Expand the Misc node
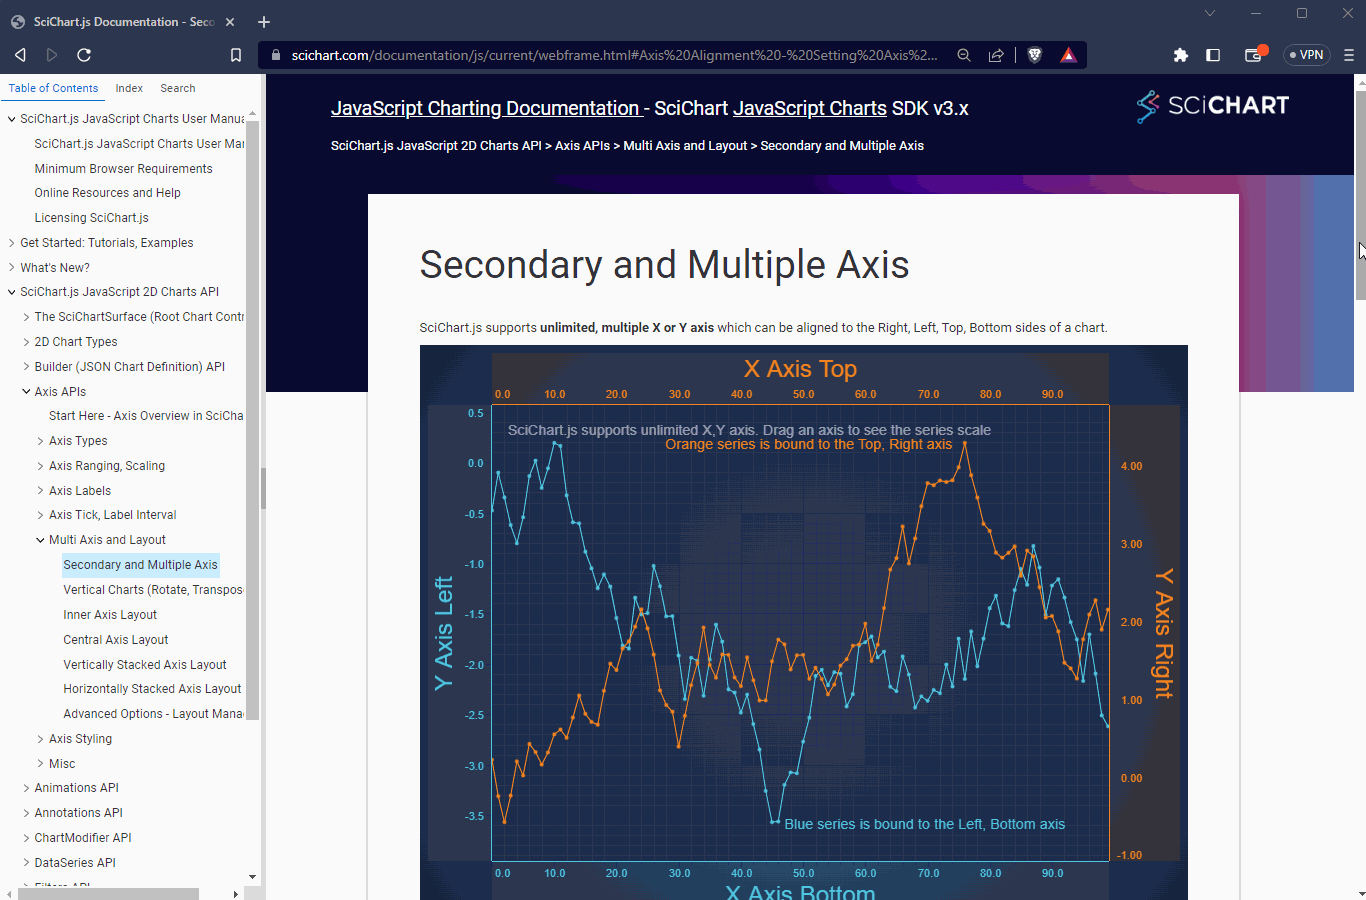Image resolution: width=1366 pixels, height=900 pixels. [40, 764]
